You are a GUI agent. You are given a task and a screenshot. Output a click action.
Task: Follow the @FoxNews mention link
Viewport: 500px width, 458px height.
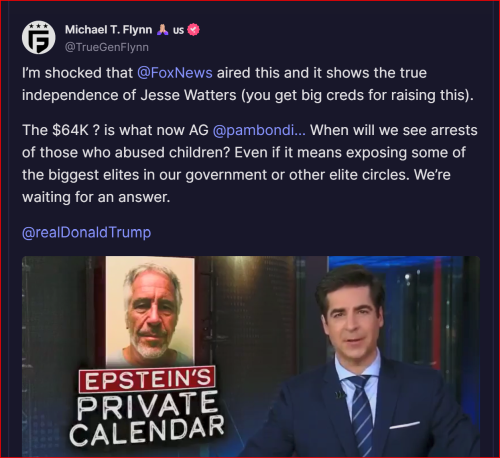point(175,73)
